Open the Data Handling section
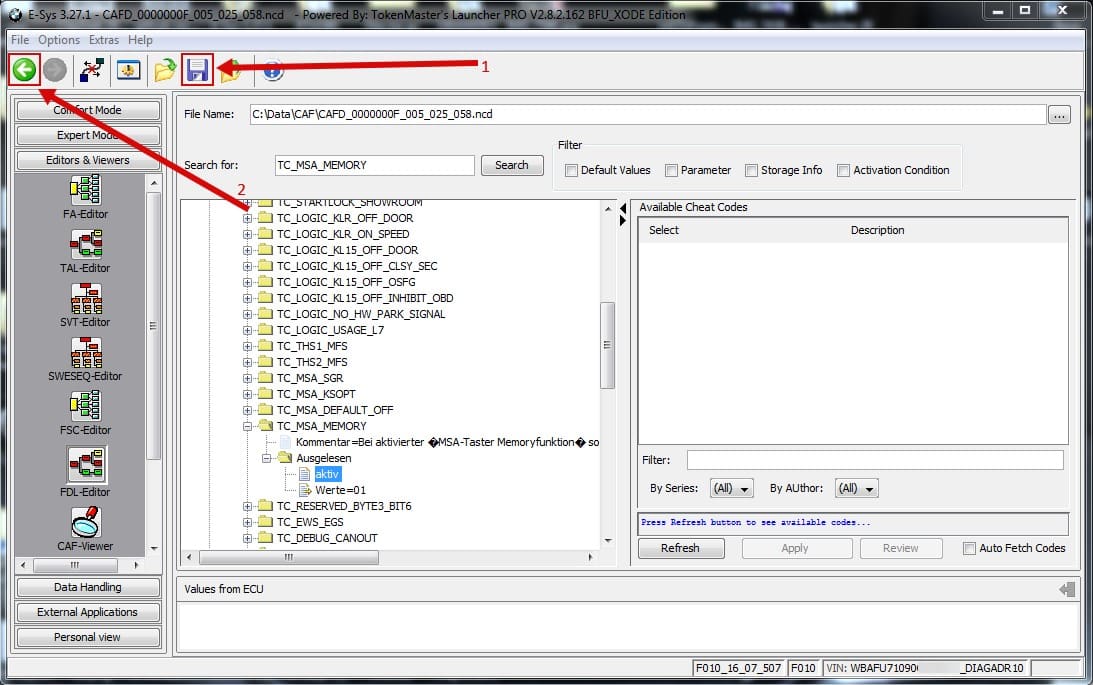Image resolution: width=1093 pixels, height=685 pixels. tap(88, 587)
